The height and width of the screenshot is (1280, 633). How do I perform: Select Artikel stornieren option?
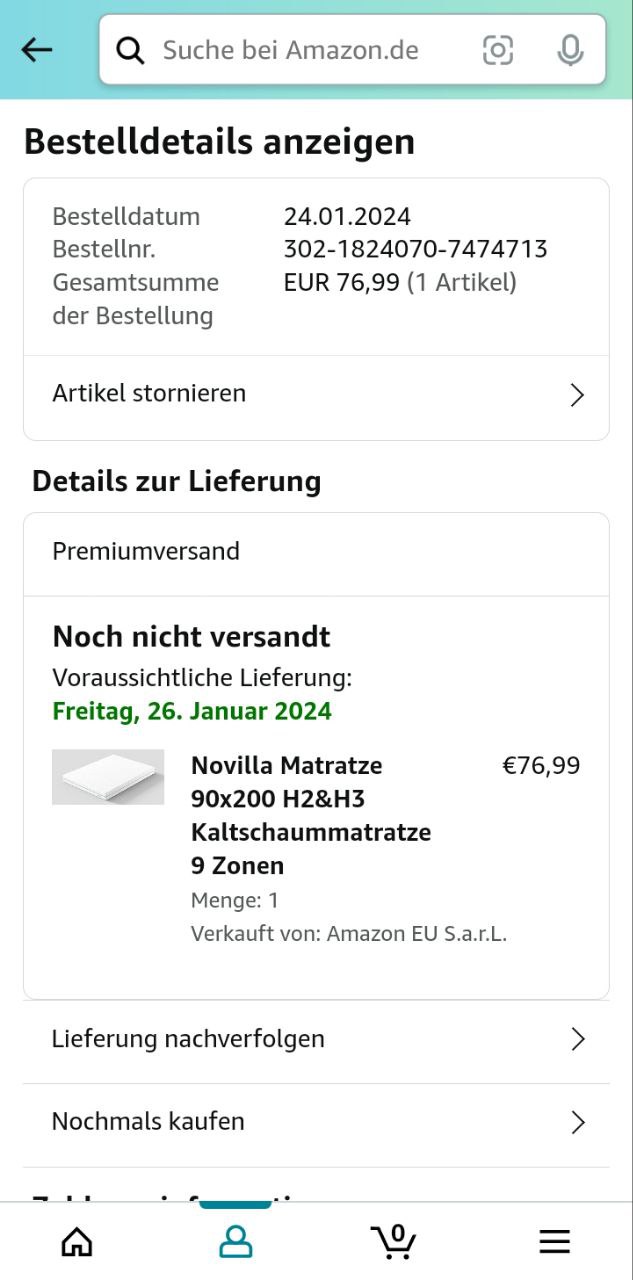click(x=149, y=393)
